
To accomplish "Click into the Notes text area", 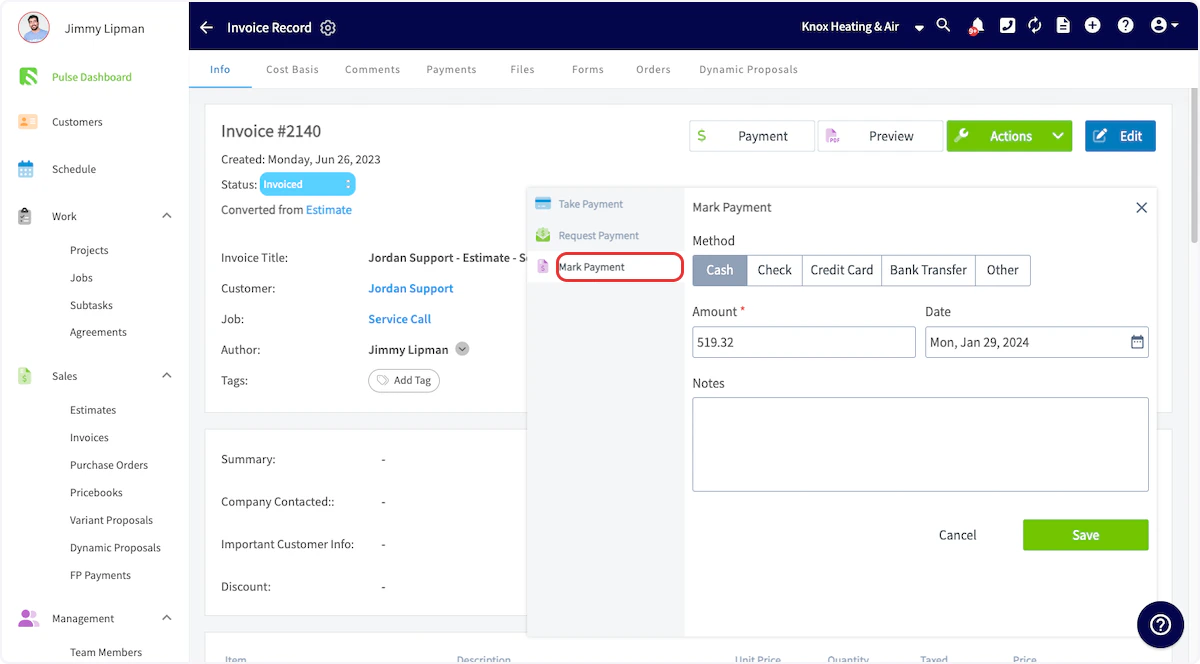I will [920, 444].
